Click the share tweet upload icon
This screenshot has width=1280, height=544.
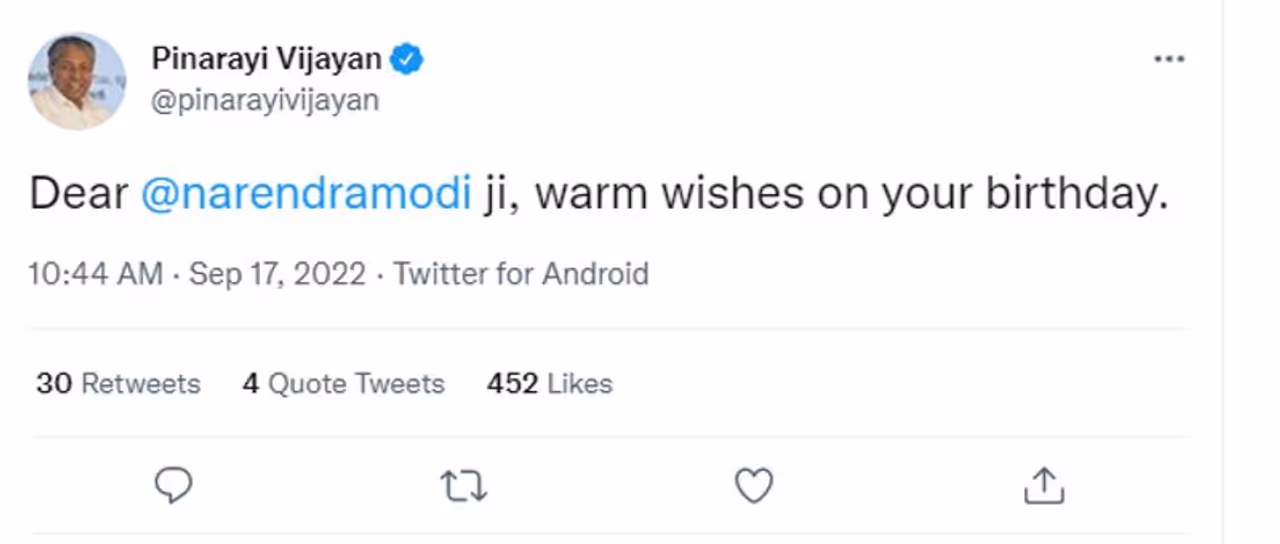1044,486
